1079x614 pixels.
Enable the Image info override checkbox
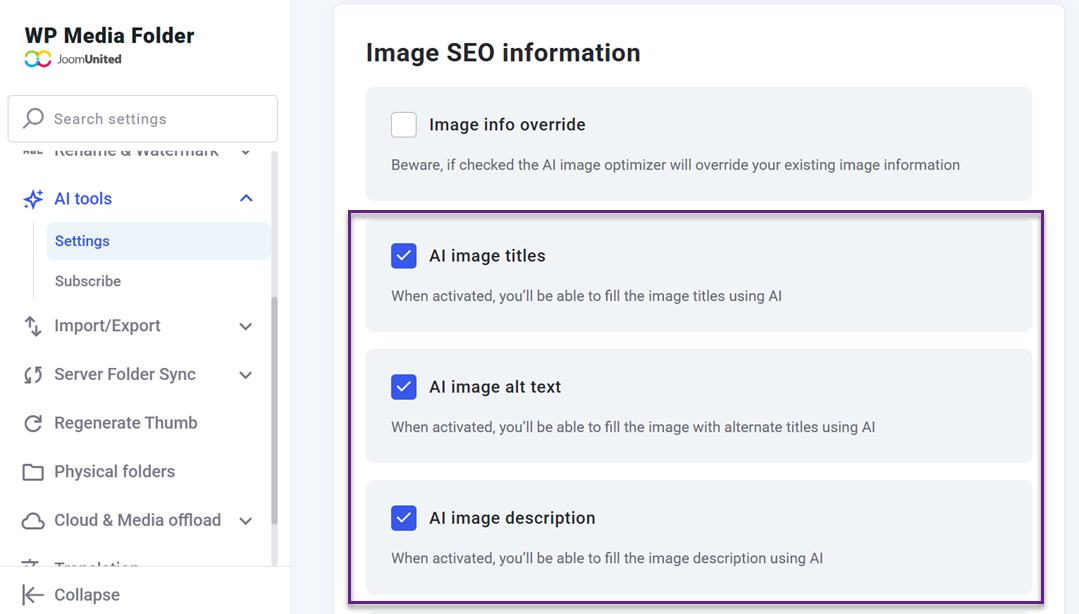[404, 125]
